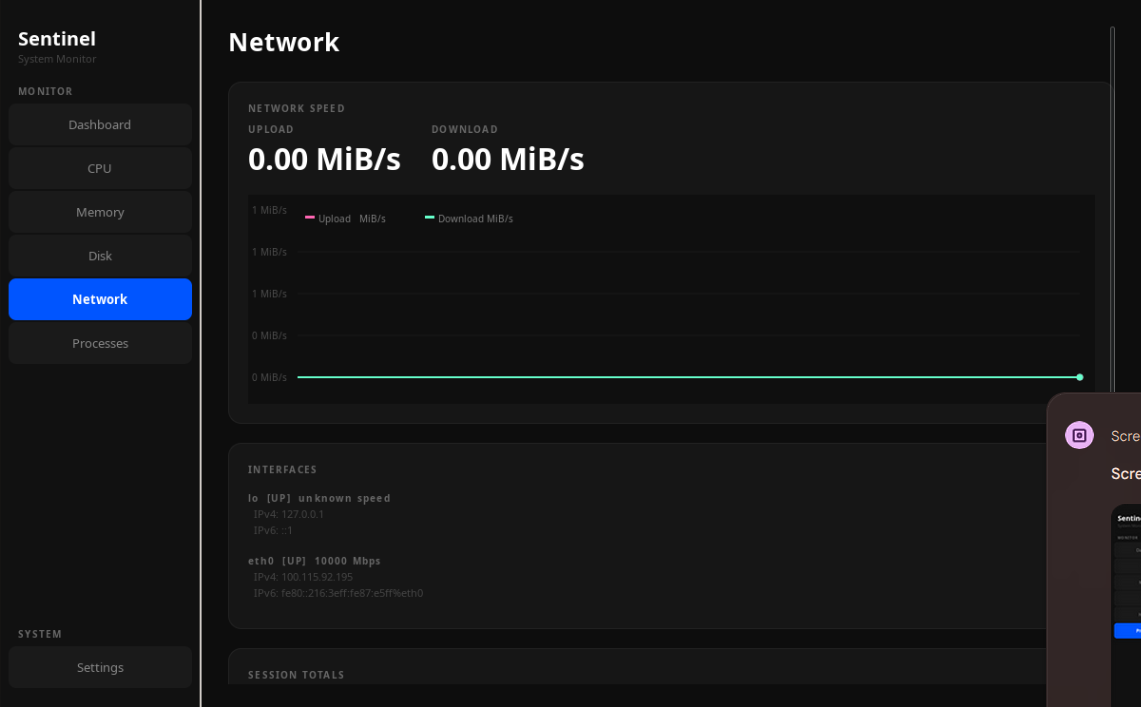The height and width of the screenshot is (707, 1141).
Task: Select the eth0 interface entry
Action: coord(314,560)
